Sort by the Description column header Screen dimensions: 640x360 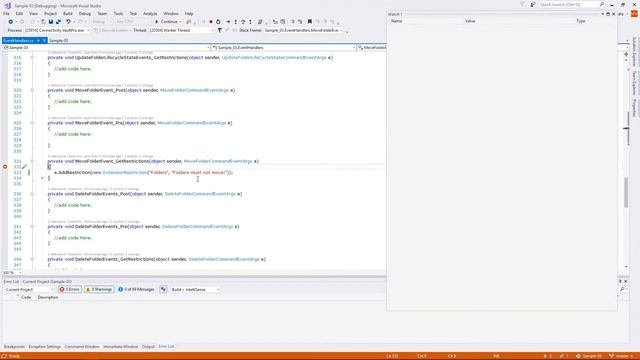click(48, 298)
